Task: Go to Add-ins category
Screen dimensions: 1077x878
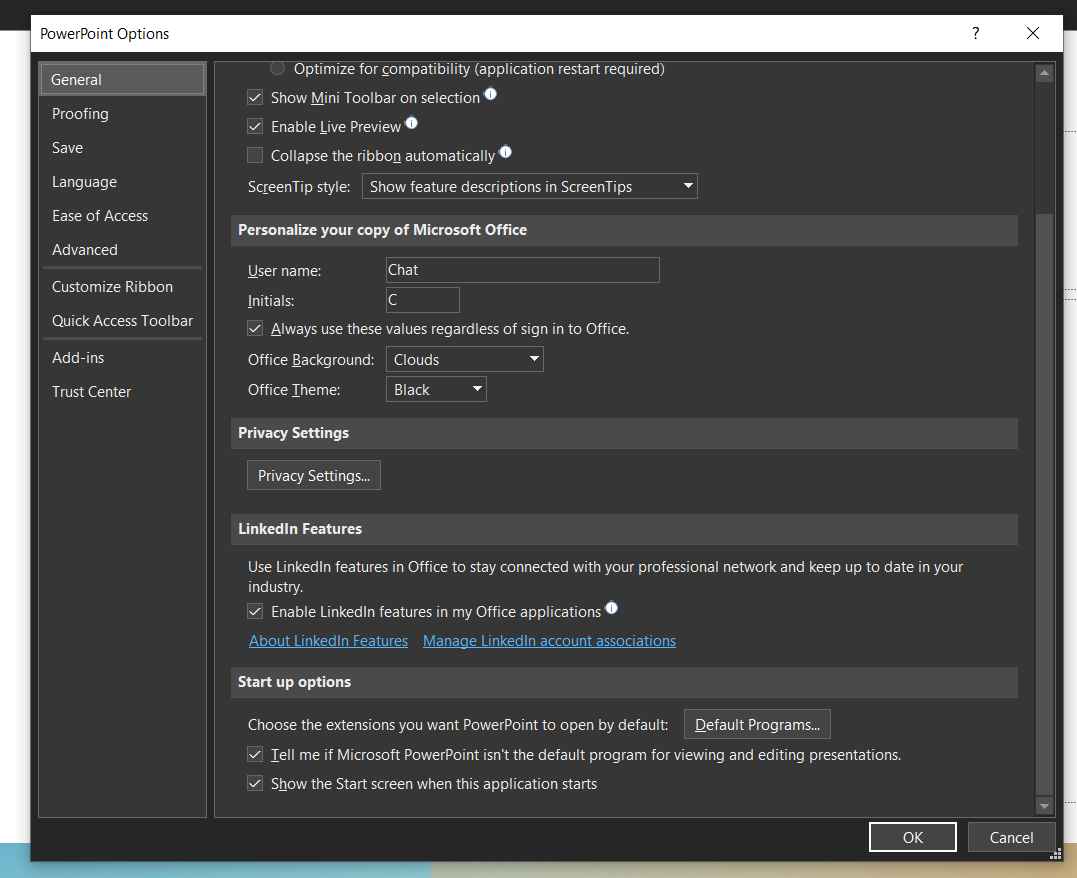Action: point(122,357)
